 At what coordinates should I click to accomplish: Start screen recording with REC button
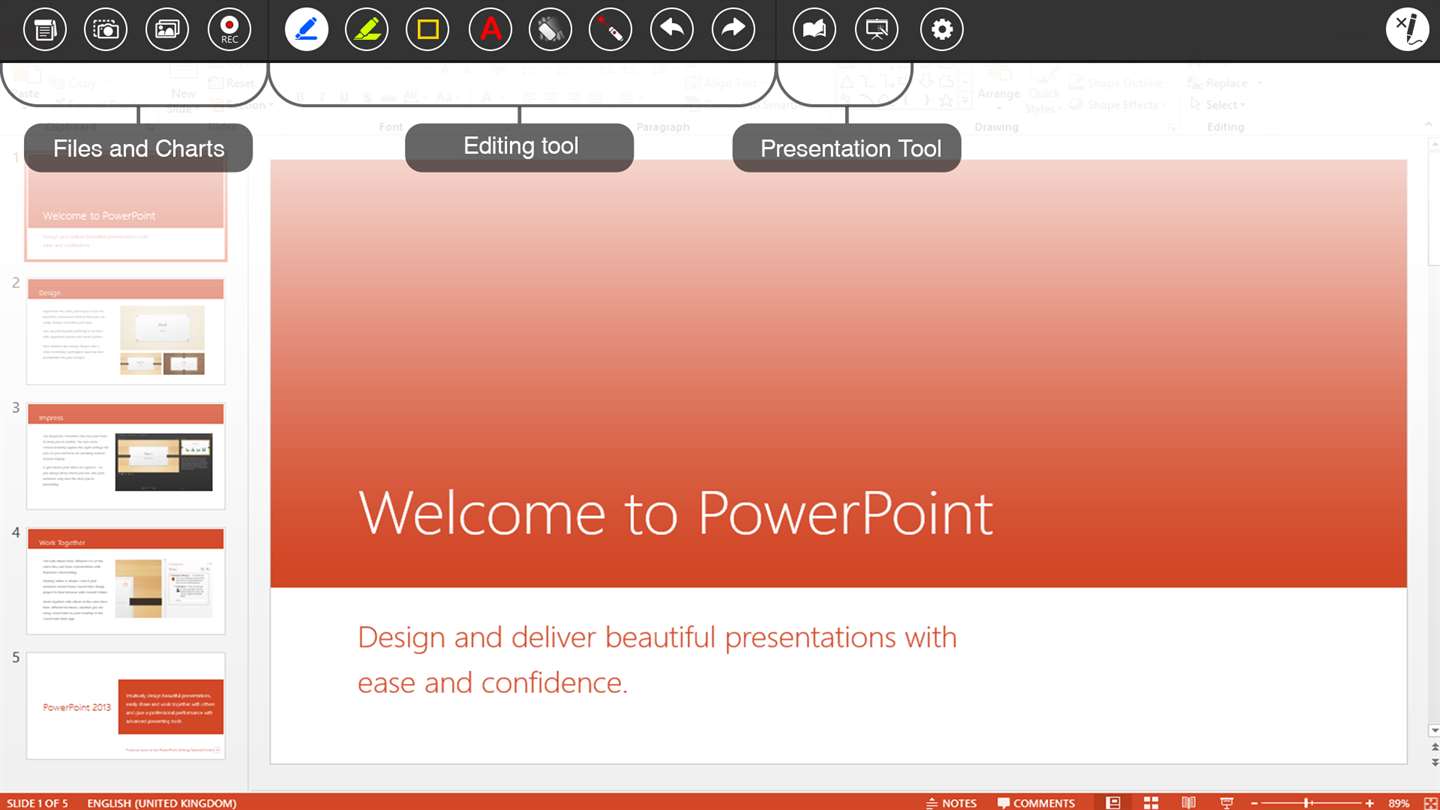pyautogui.click(x=229, y=29)
